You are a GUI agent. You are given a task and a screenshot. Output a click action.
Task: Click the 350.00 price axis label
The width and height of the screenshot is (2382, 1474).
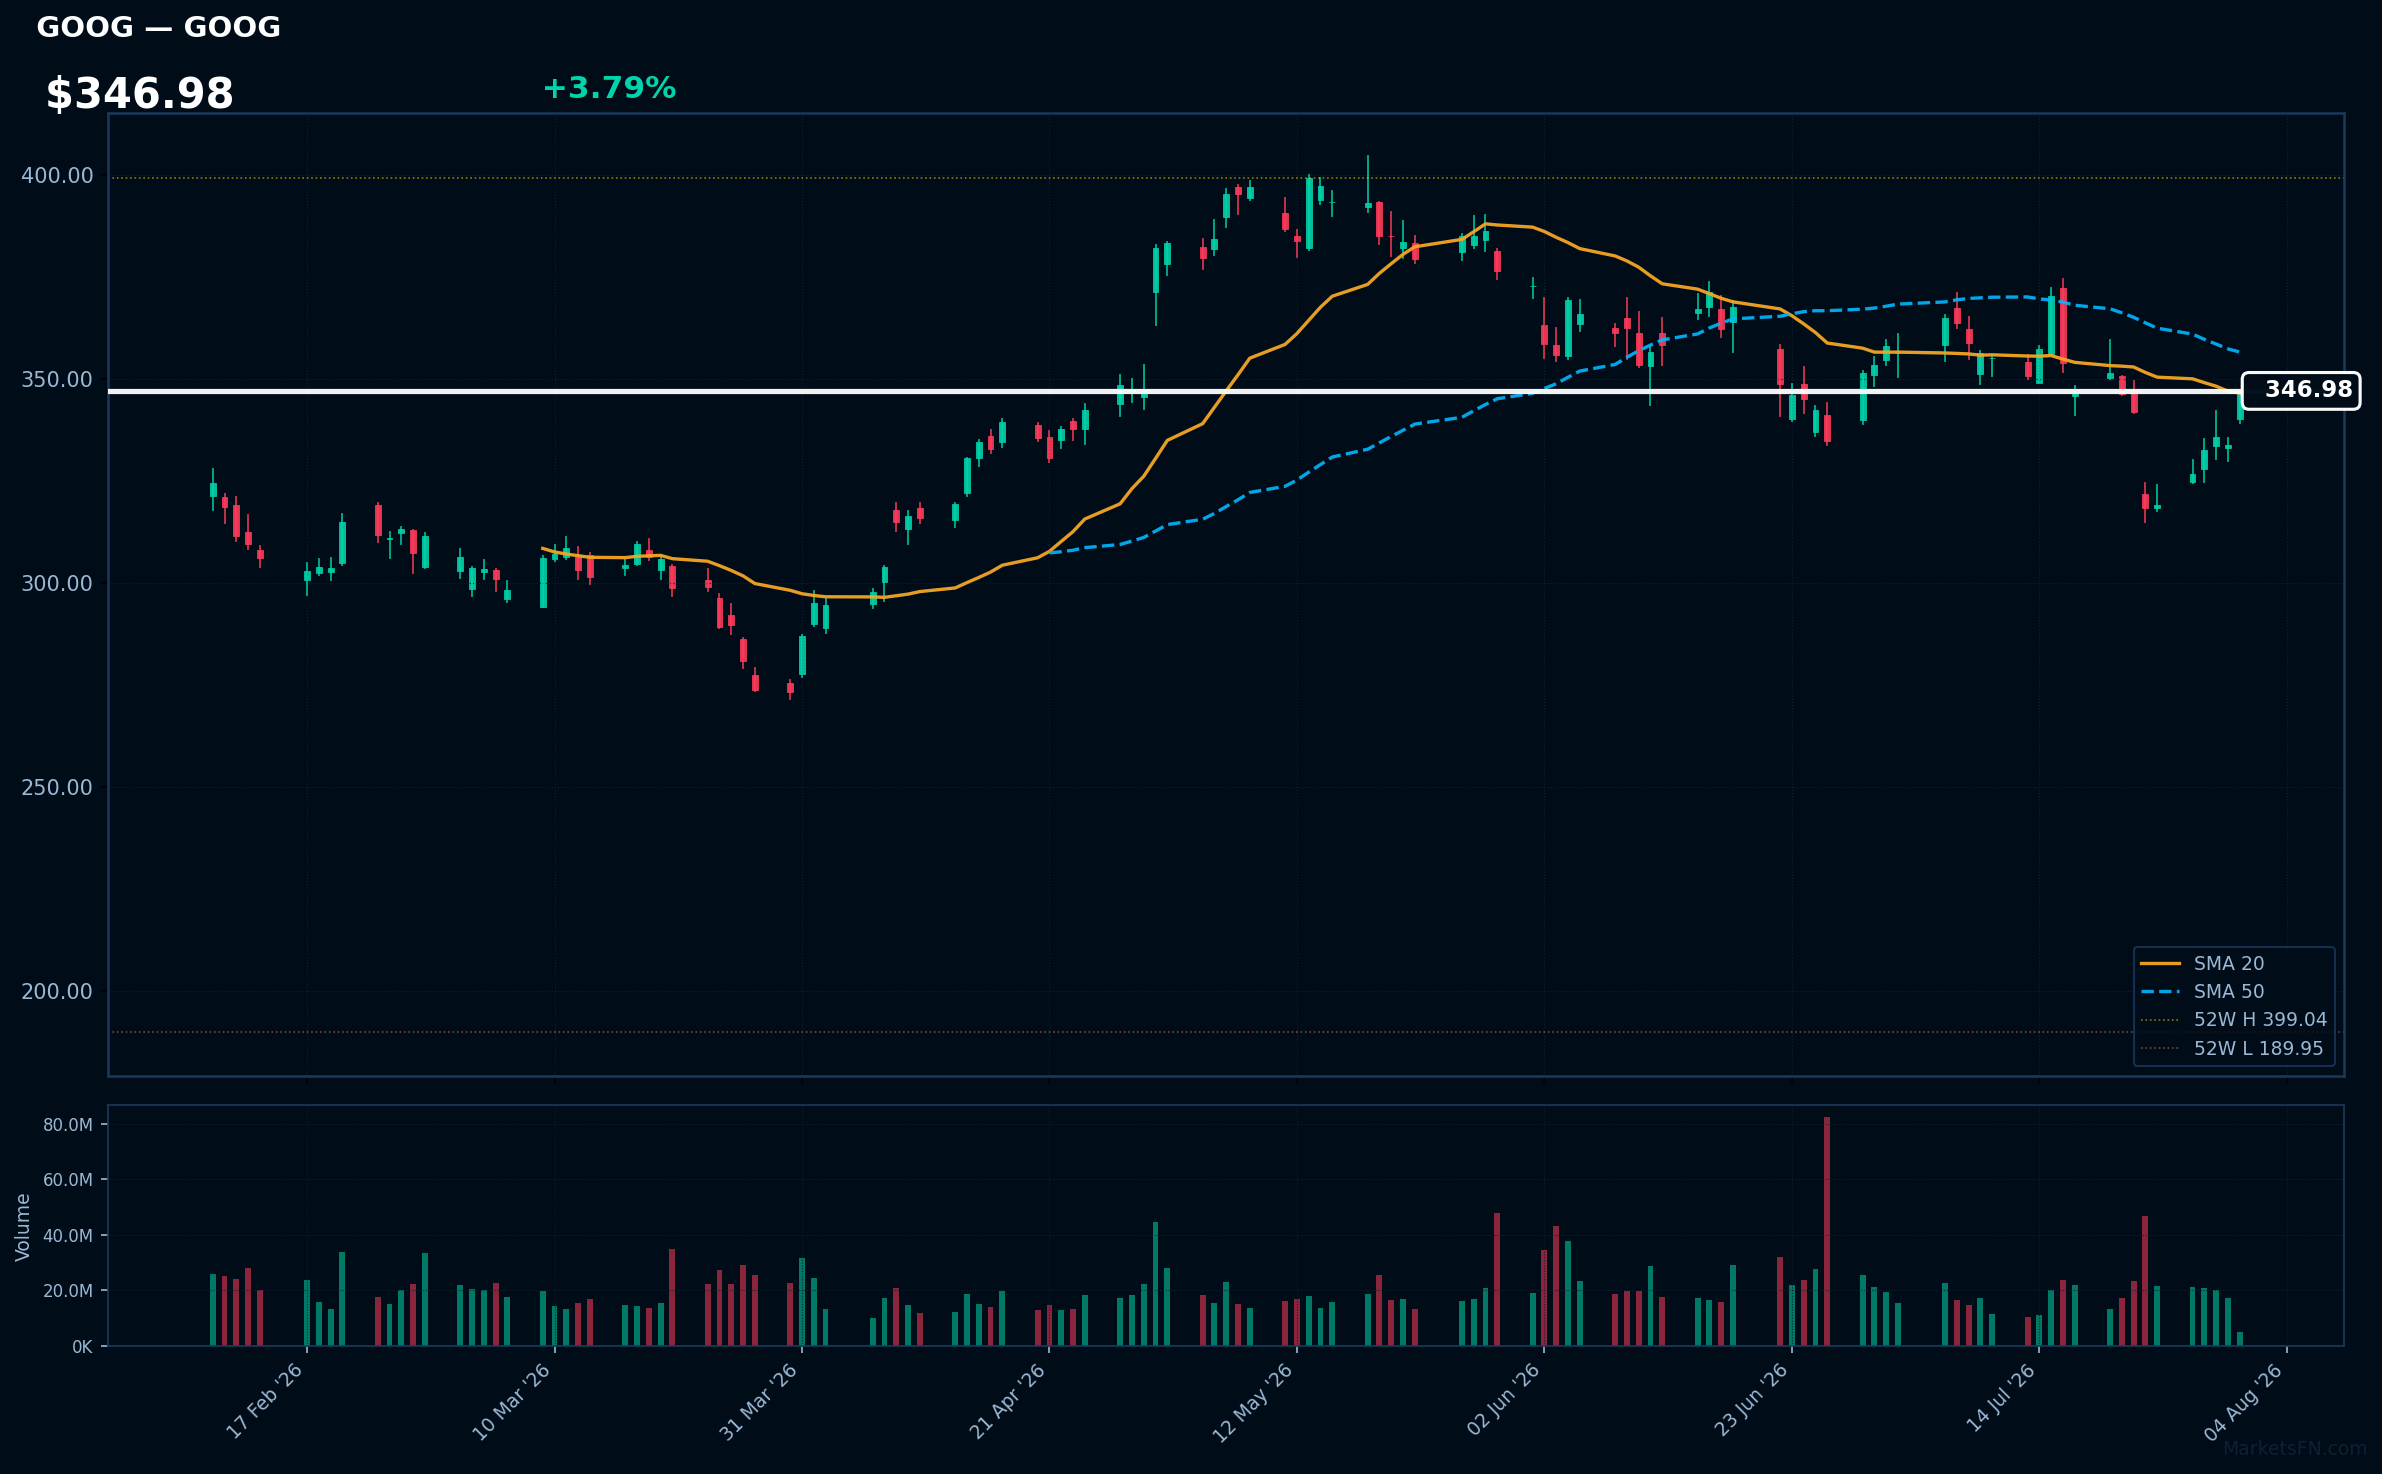(57, 379)
